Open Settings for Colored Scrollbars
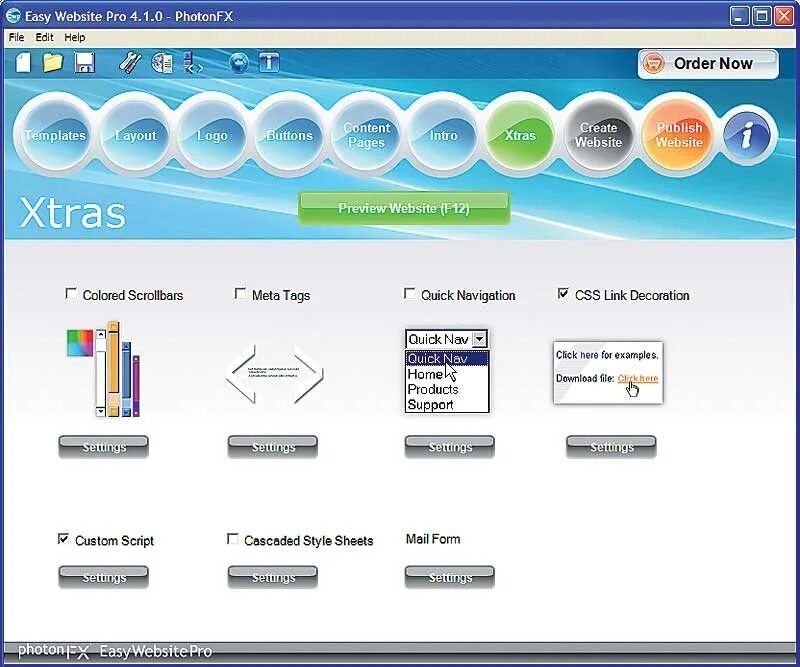The width and height of the screenshot is (800, 667). click(104, 447)
